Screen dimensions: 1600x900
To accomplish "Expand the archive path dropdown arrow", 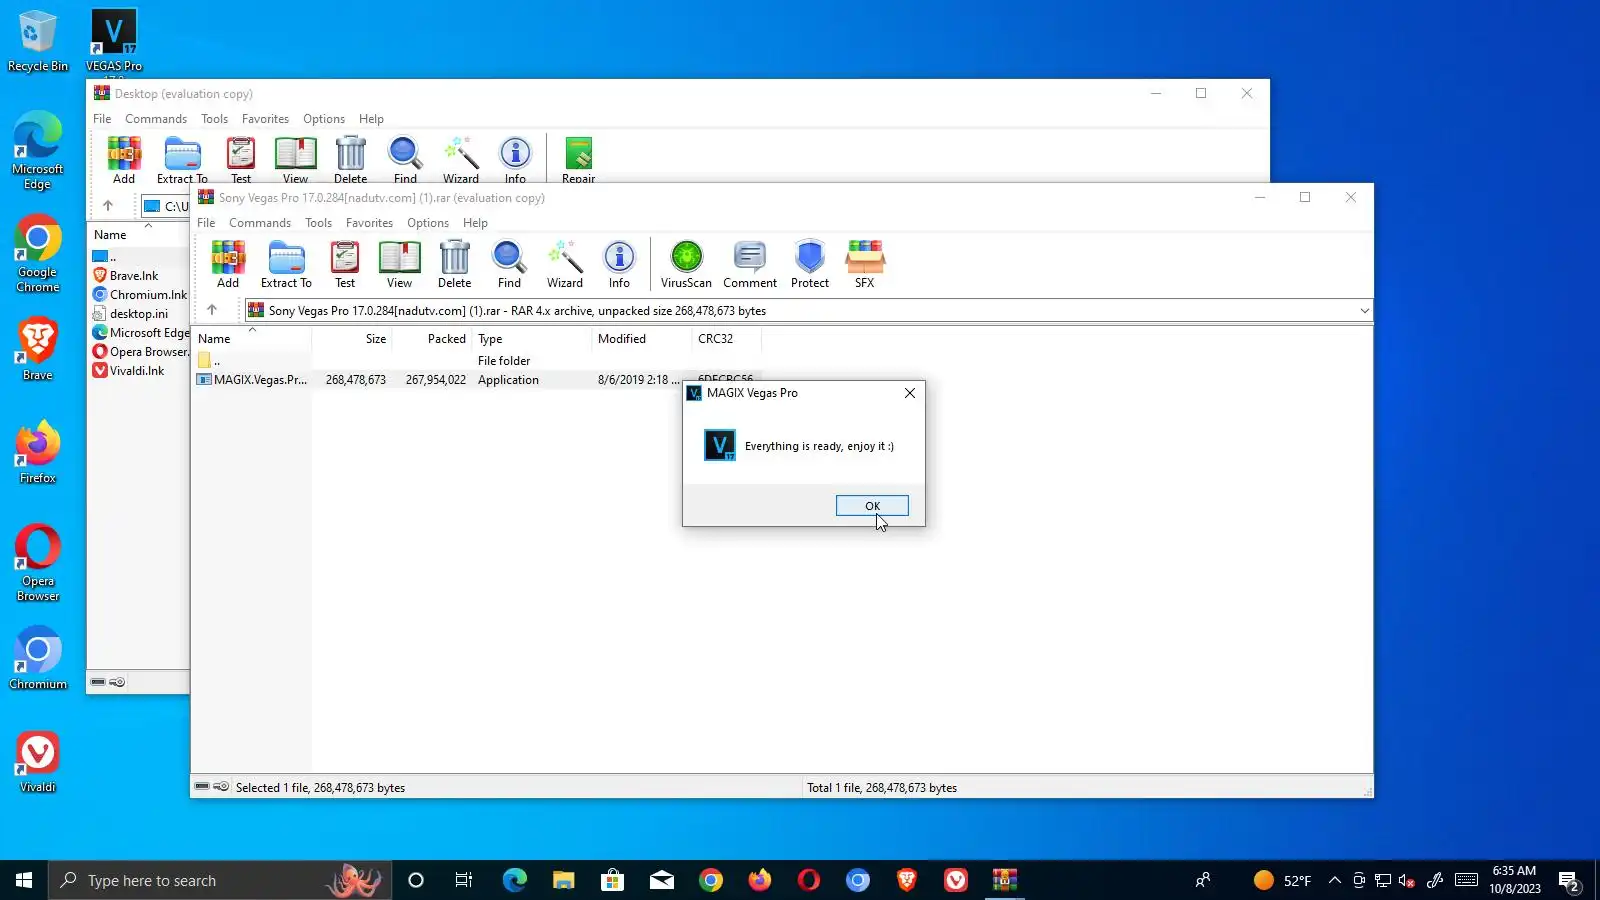I will [x=1364, y=311].
